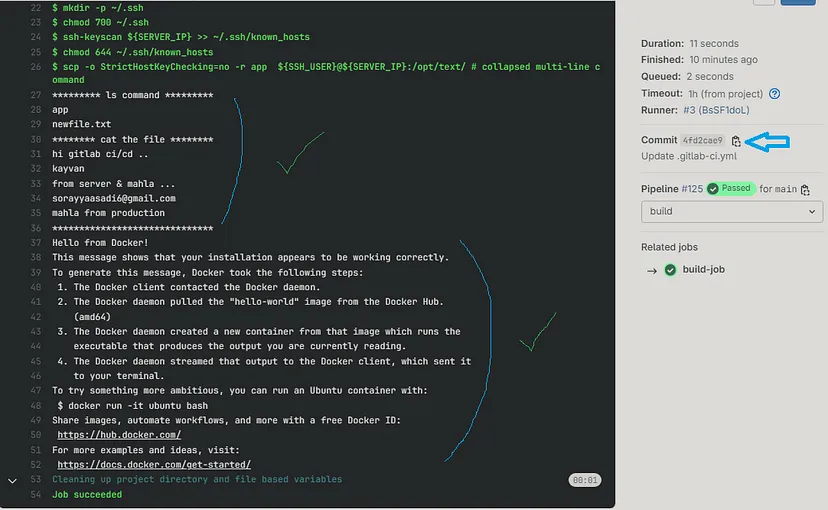Select the 'mkdir -p ~/.ssh' command line
The image size is (828, 510).
(x=98, y=8)
